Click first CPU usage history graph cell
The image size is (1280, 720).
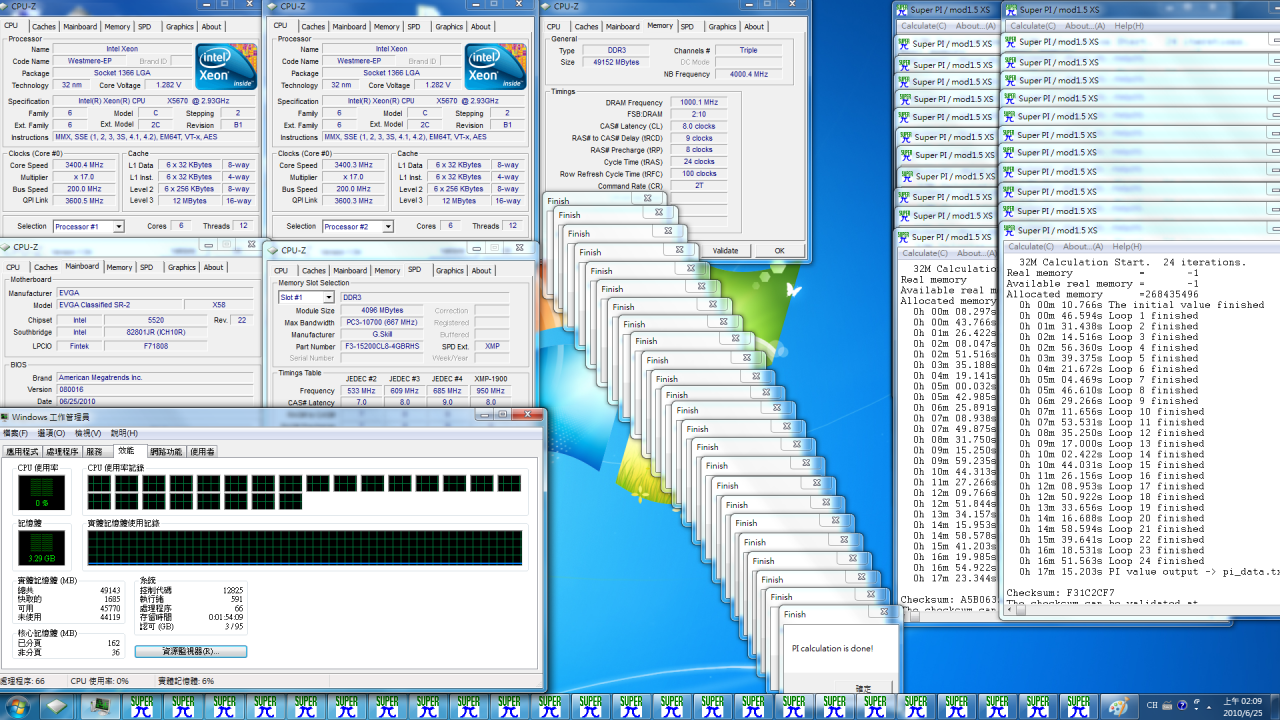pyautogui.click(x=99, y=484)
